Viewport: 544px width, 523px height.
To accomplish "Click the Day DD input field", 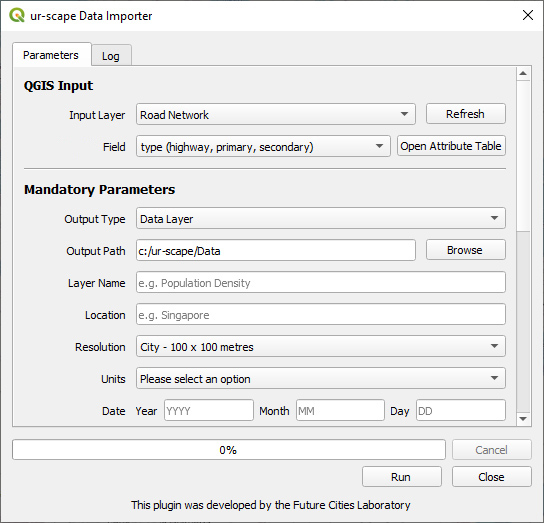I will tap(461, 410).
